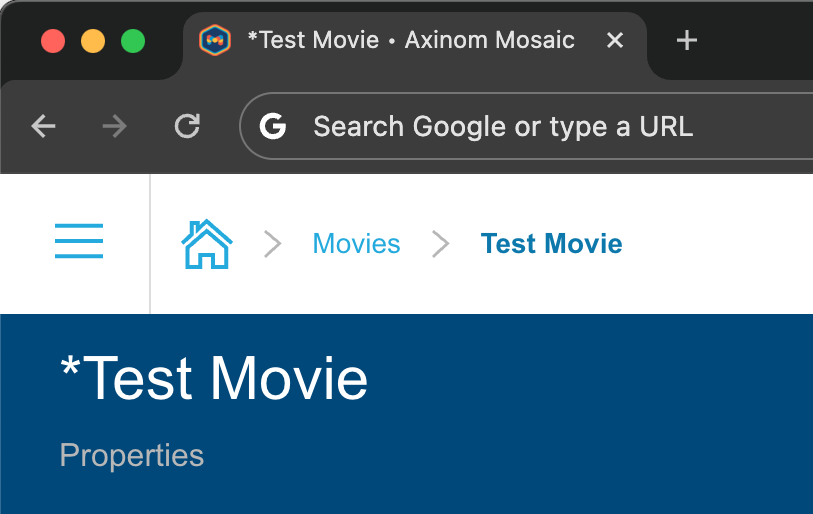The width and height of the screenshot is (813, 514).
Task: Close the Test Movie browser tab
Action: [x=615, y=41]
